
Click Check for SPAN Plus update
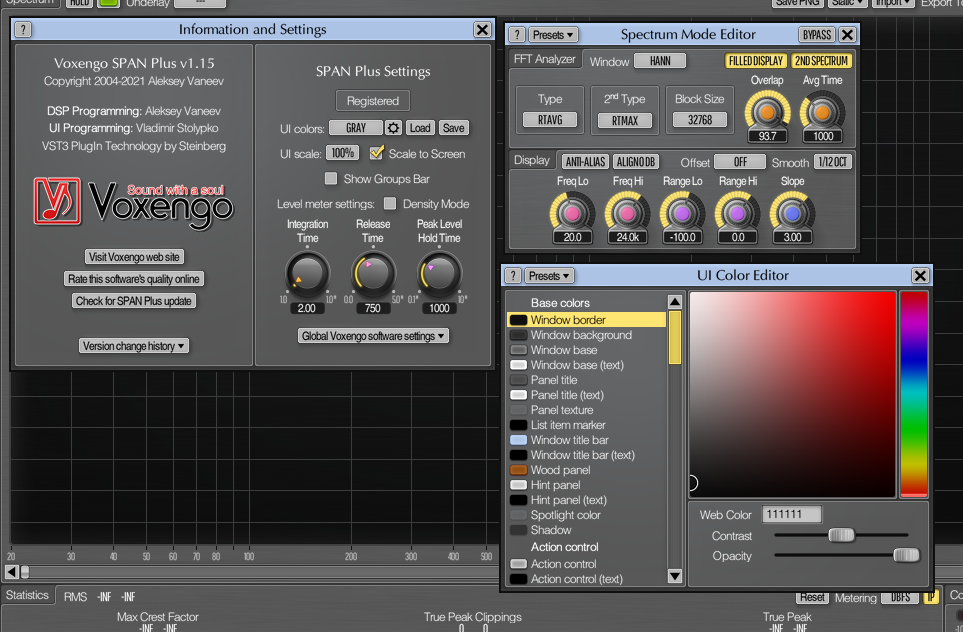point(134,301)
